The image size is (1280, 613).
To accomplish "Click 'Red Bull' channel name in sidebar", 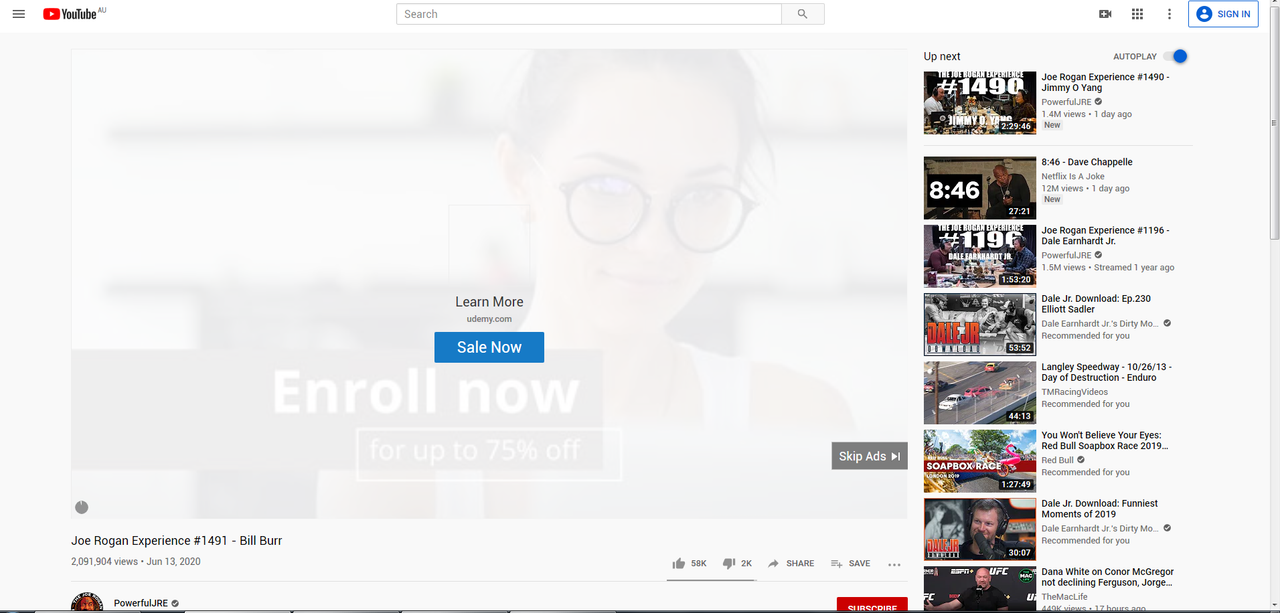I will 1058,460.
